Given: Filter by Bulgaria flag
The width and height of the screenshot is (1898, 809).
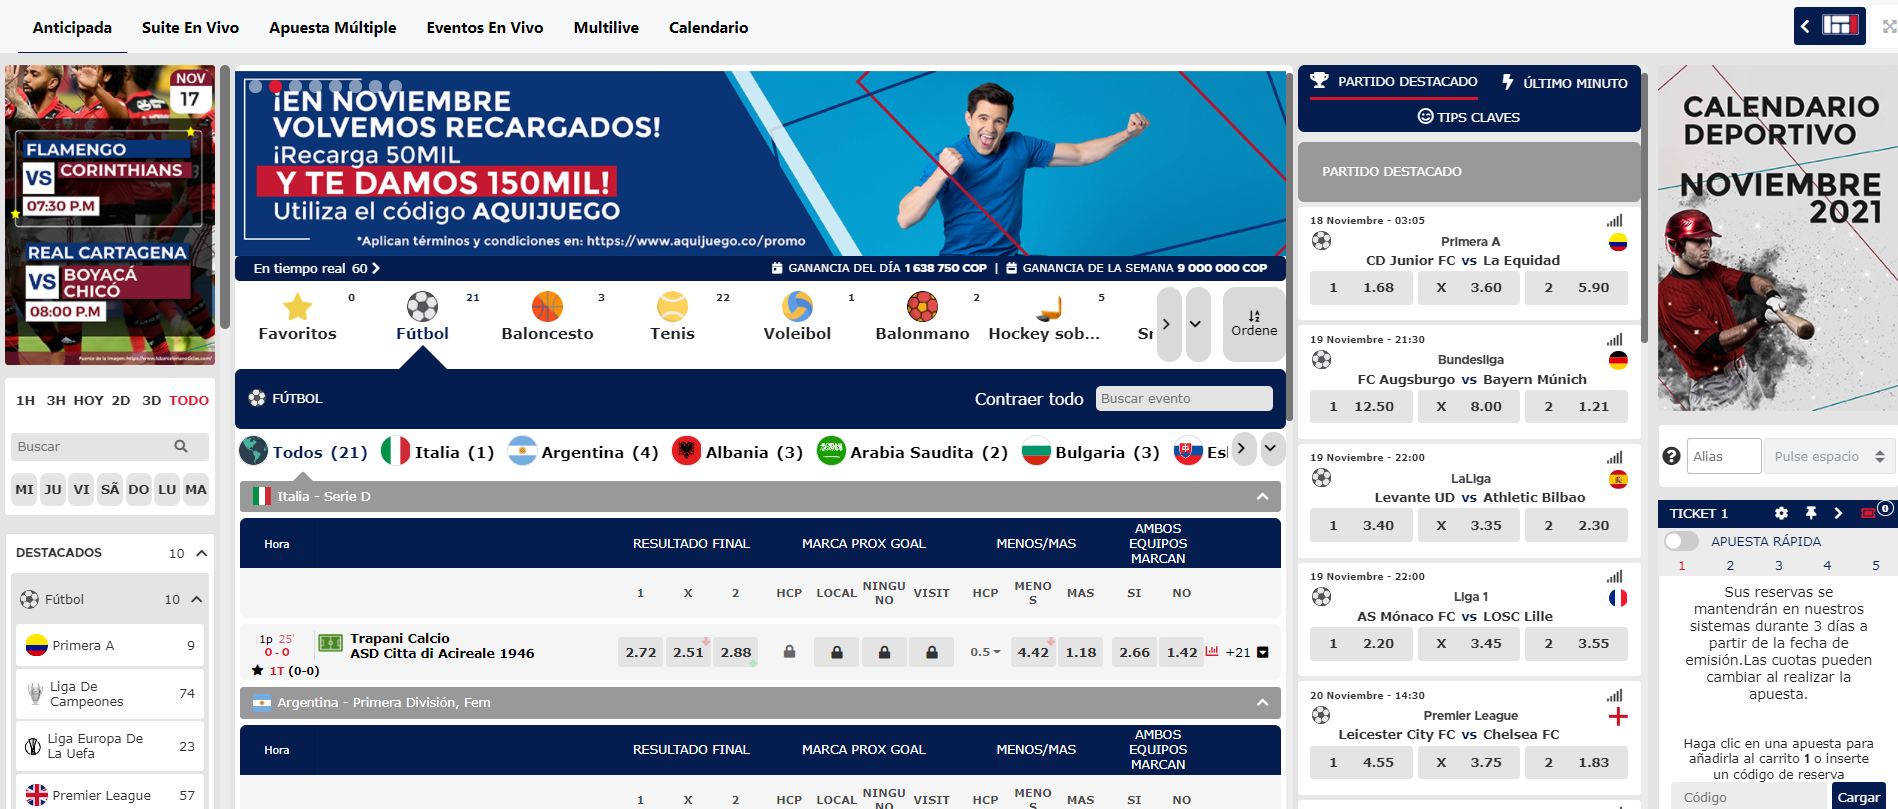Looking at the screenshot, I should pos(1036,451).
